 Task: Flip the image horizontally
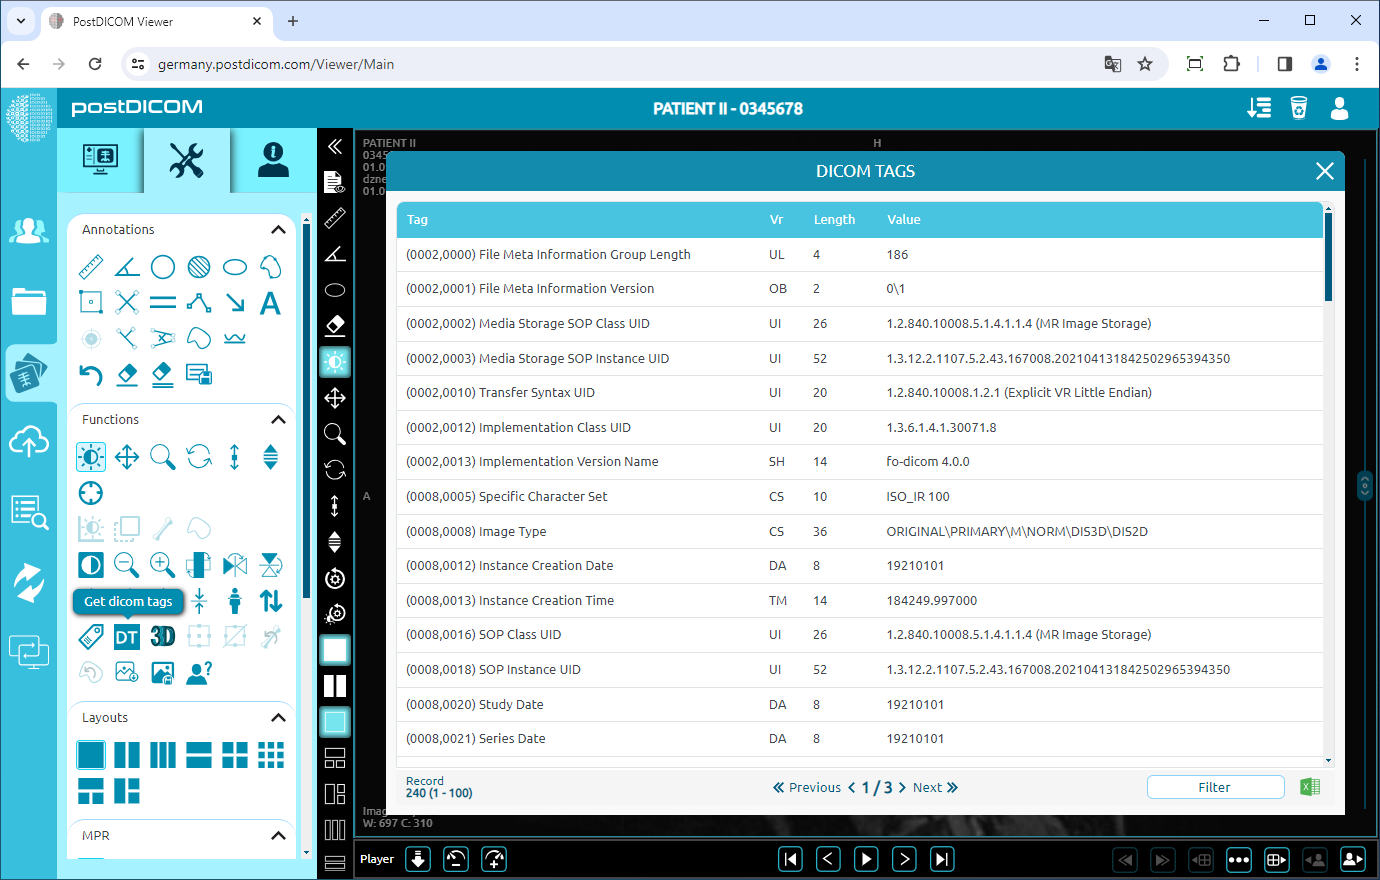[x=234, y=565]
